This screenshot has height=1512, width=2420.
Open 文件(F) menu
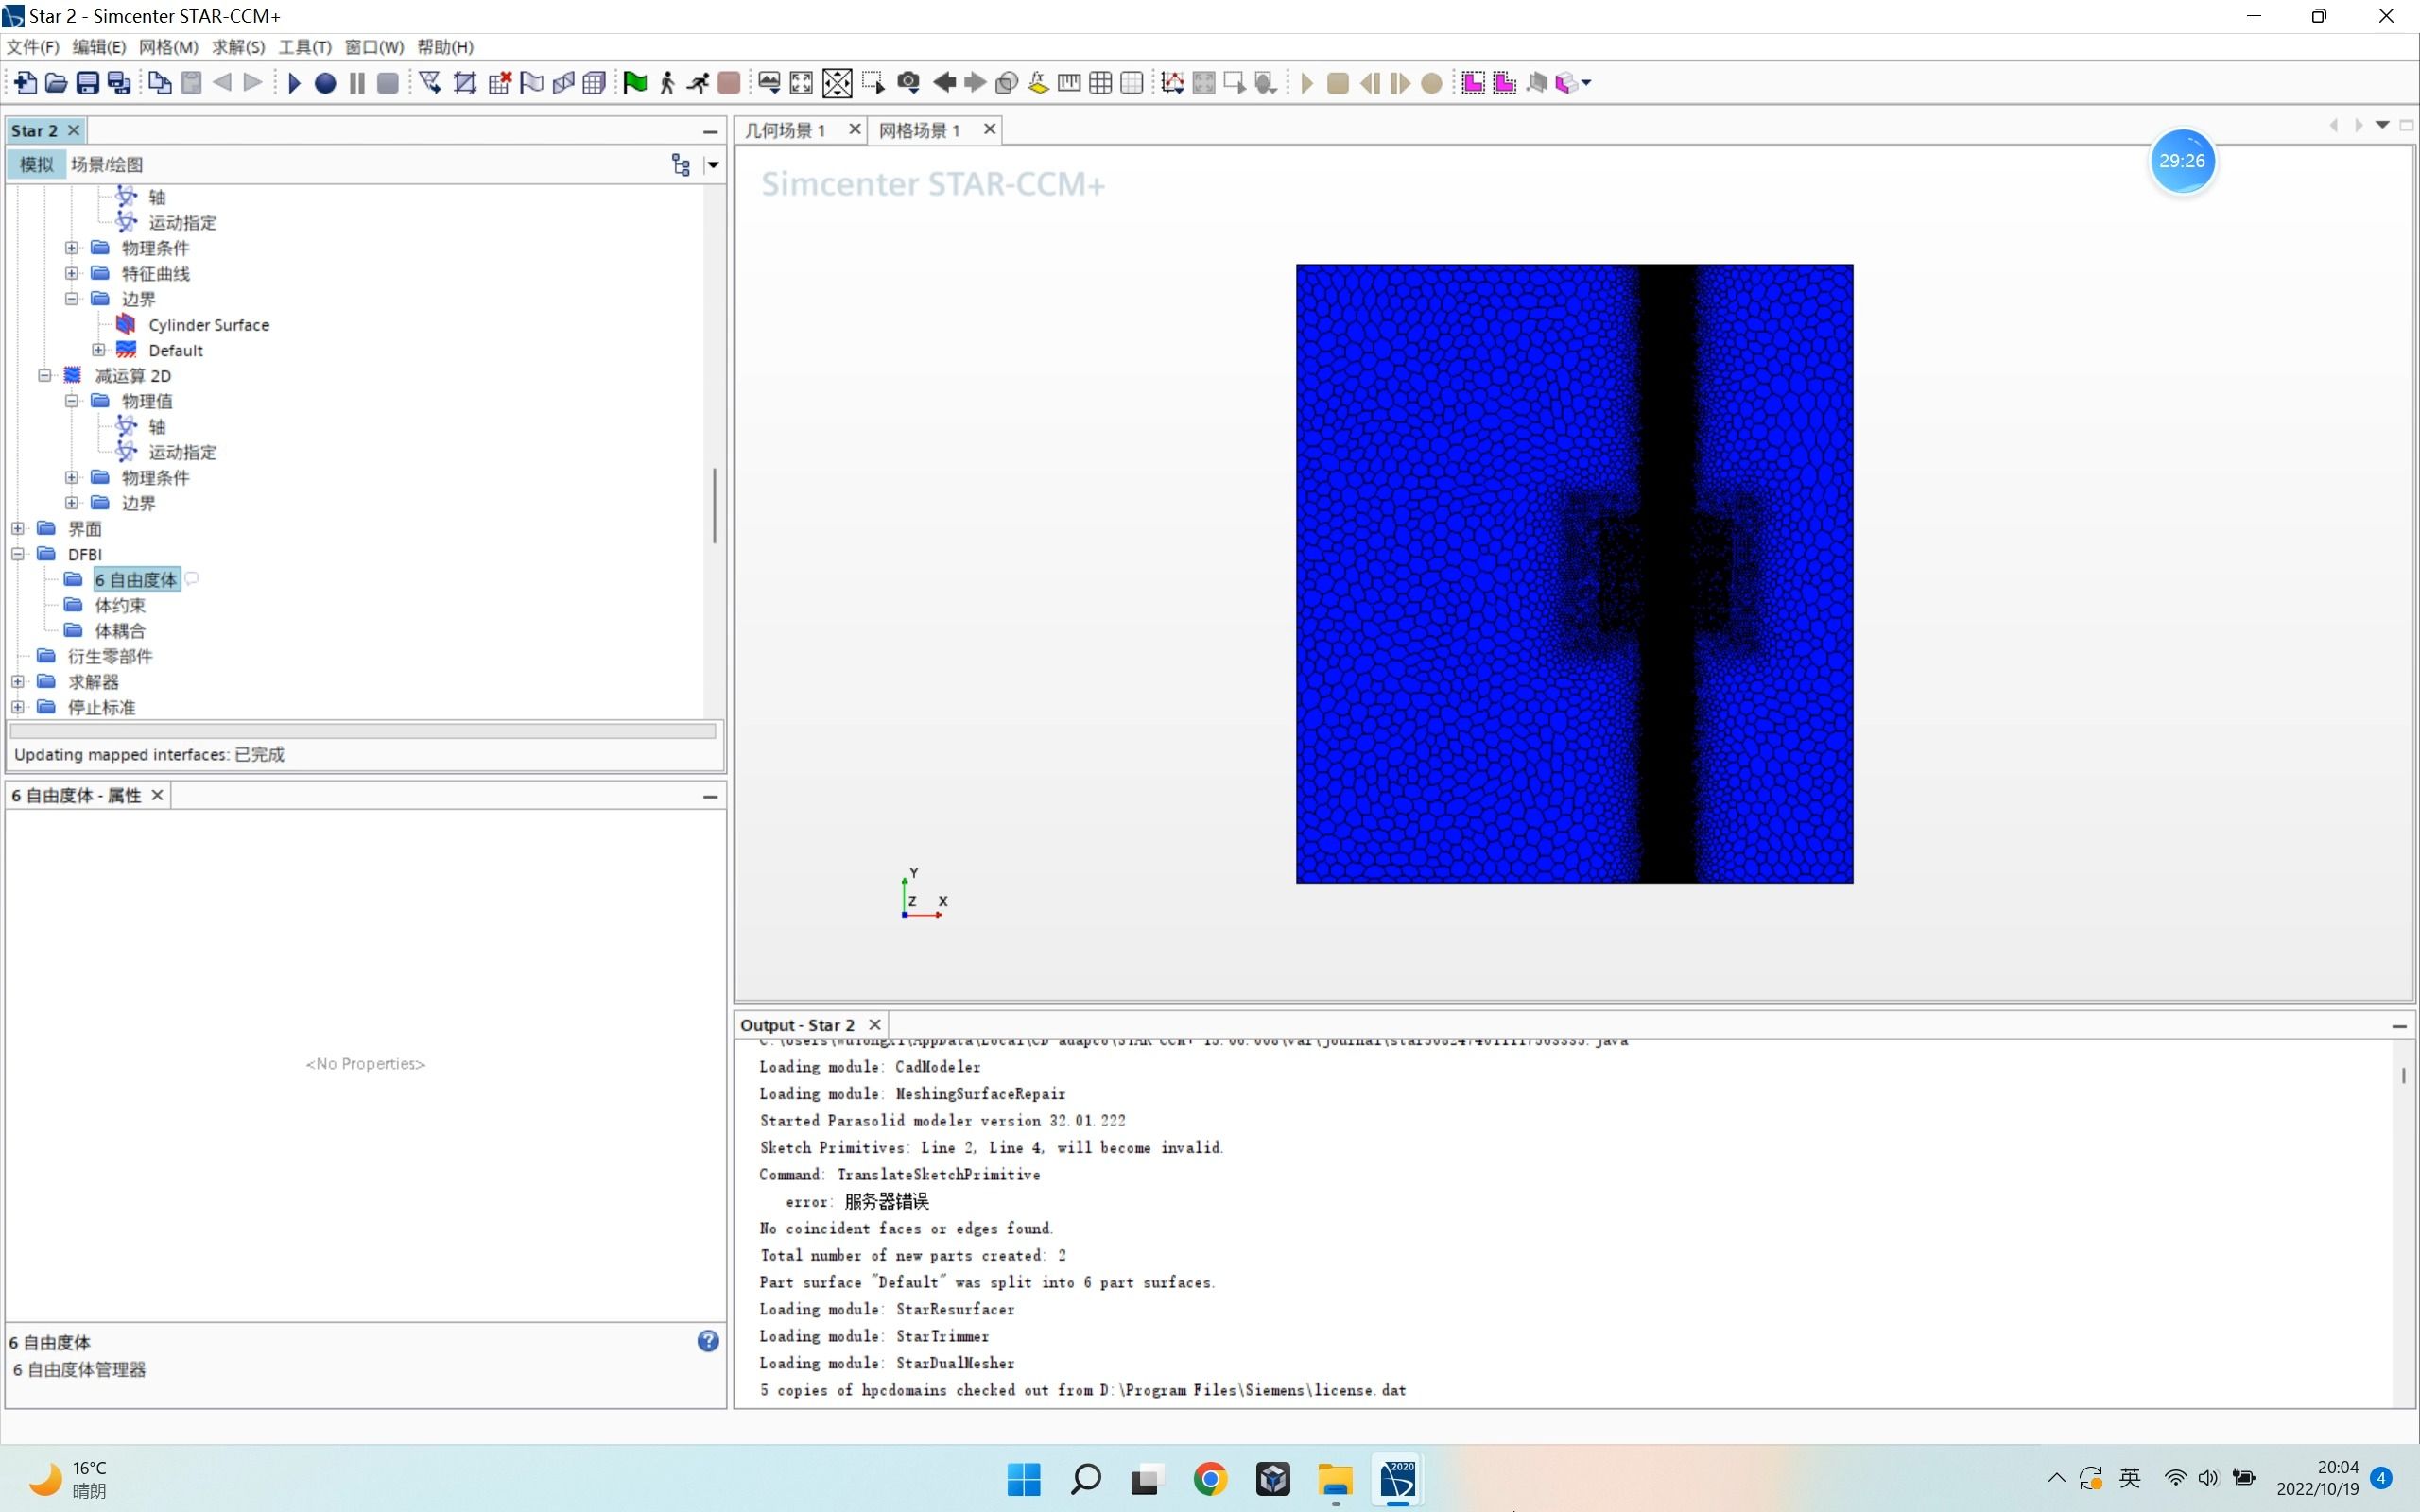[x=33, y=47]
